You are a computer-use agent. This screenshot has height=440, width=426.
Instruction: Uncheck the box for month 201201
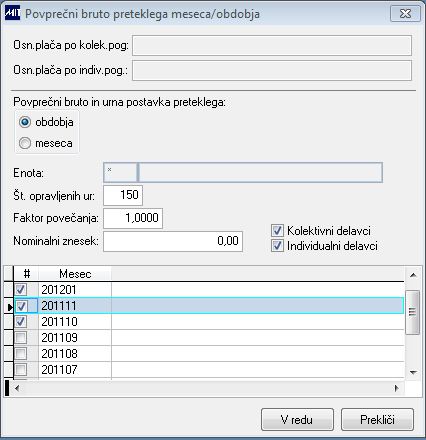[x=21, y=289]
